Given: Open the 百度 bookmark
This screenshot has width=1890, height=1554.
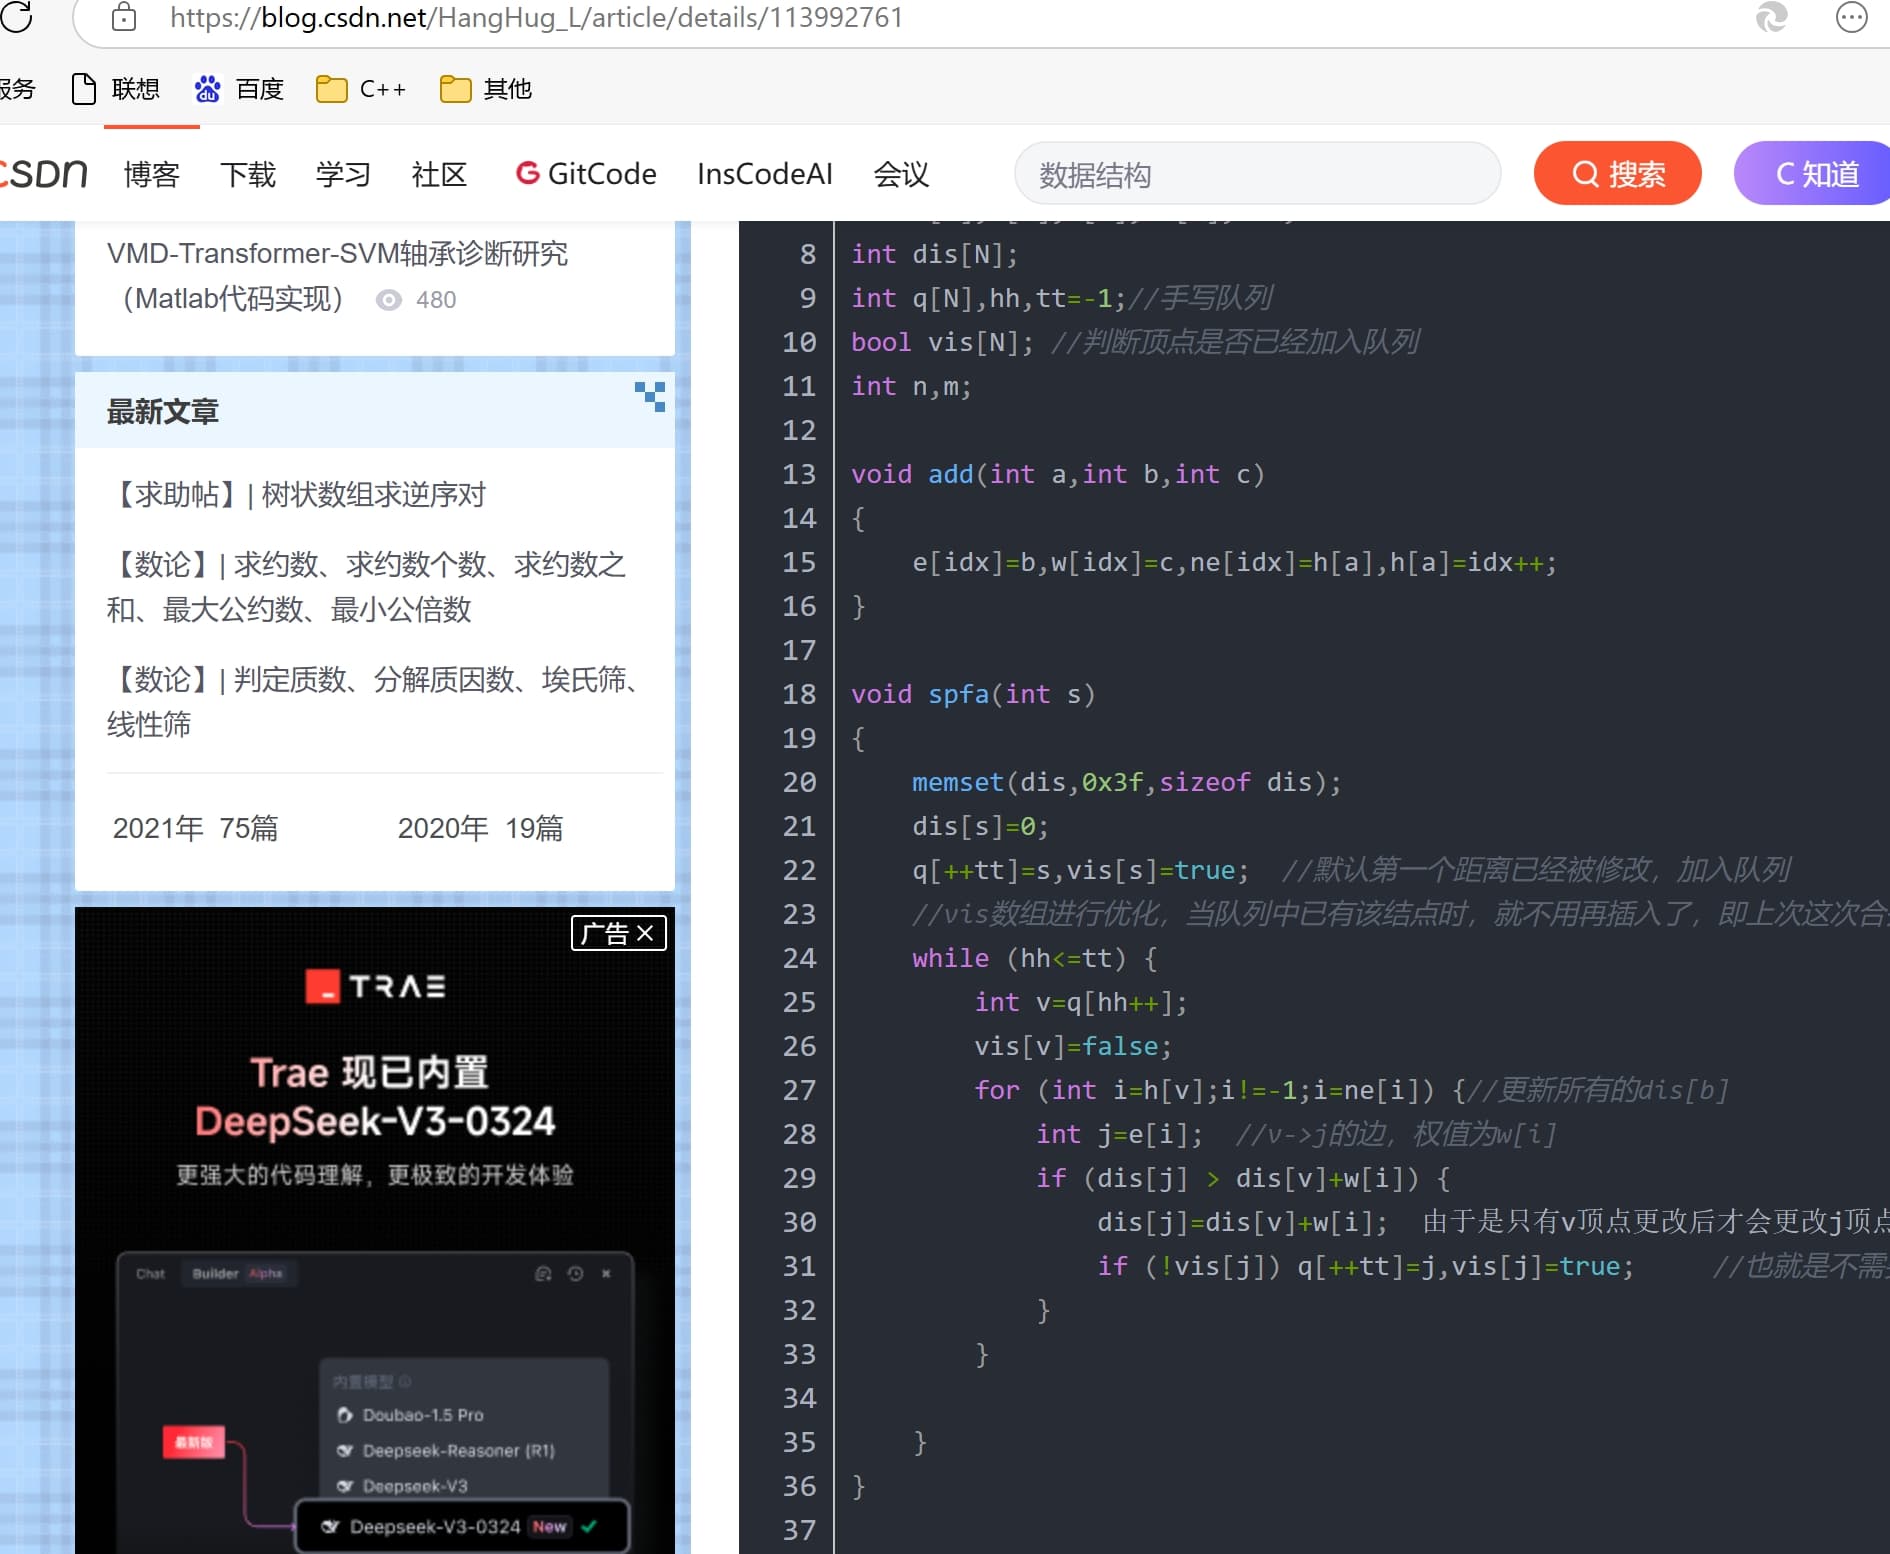Looking at the screenshot, I should pos(240,89).
